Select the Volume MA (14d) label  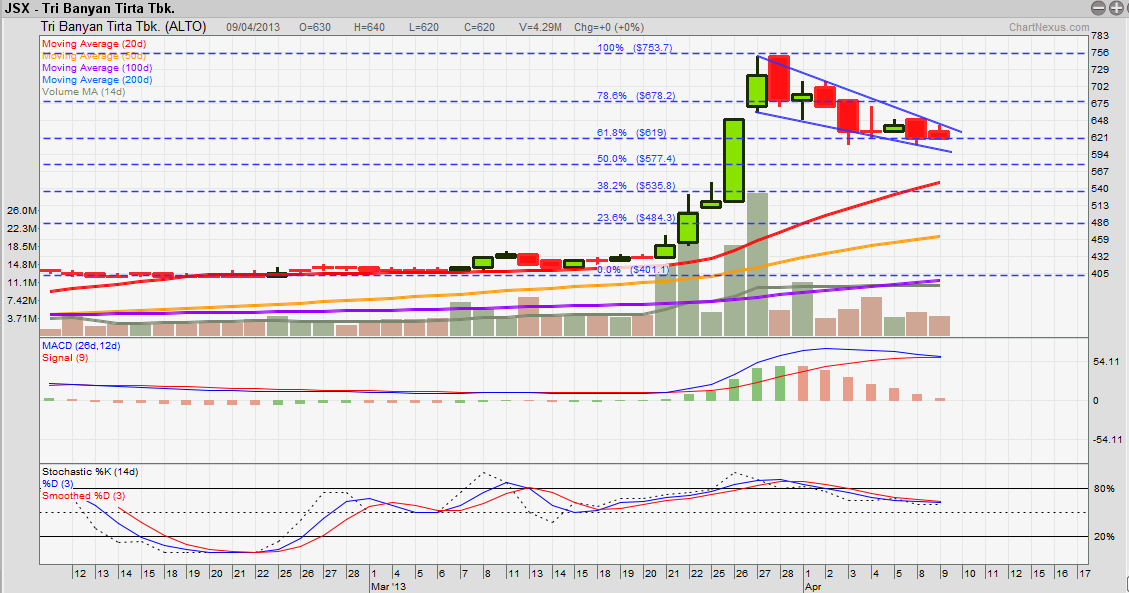(x=84, y=92)
